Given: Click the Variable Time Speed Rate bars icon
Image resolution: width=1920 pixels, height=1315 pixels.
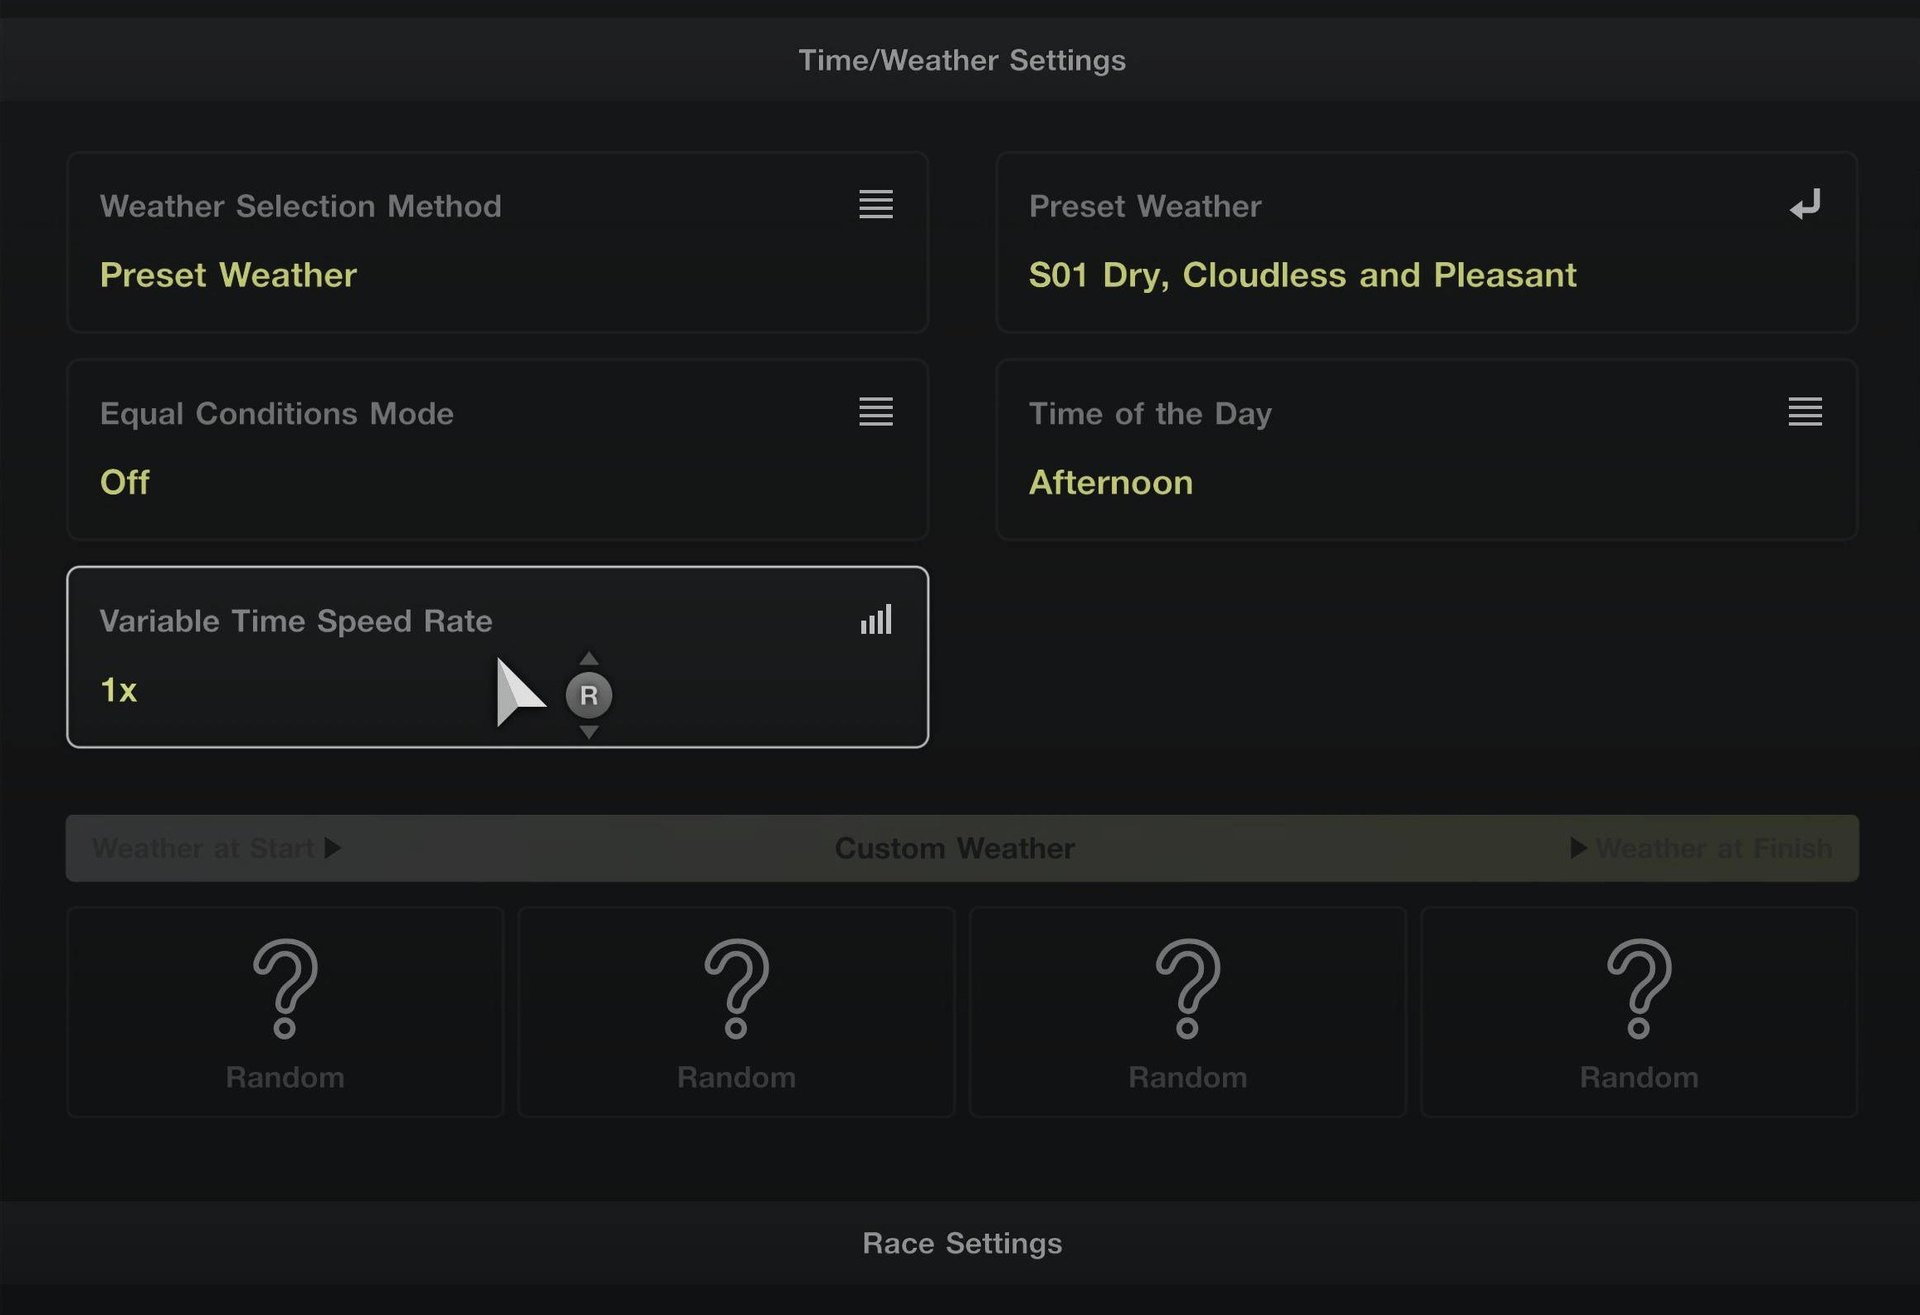Looking at the screenshot, I should 875,620.
